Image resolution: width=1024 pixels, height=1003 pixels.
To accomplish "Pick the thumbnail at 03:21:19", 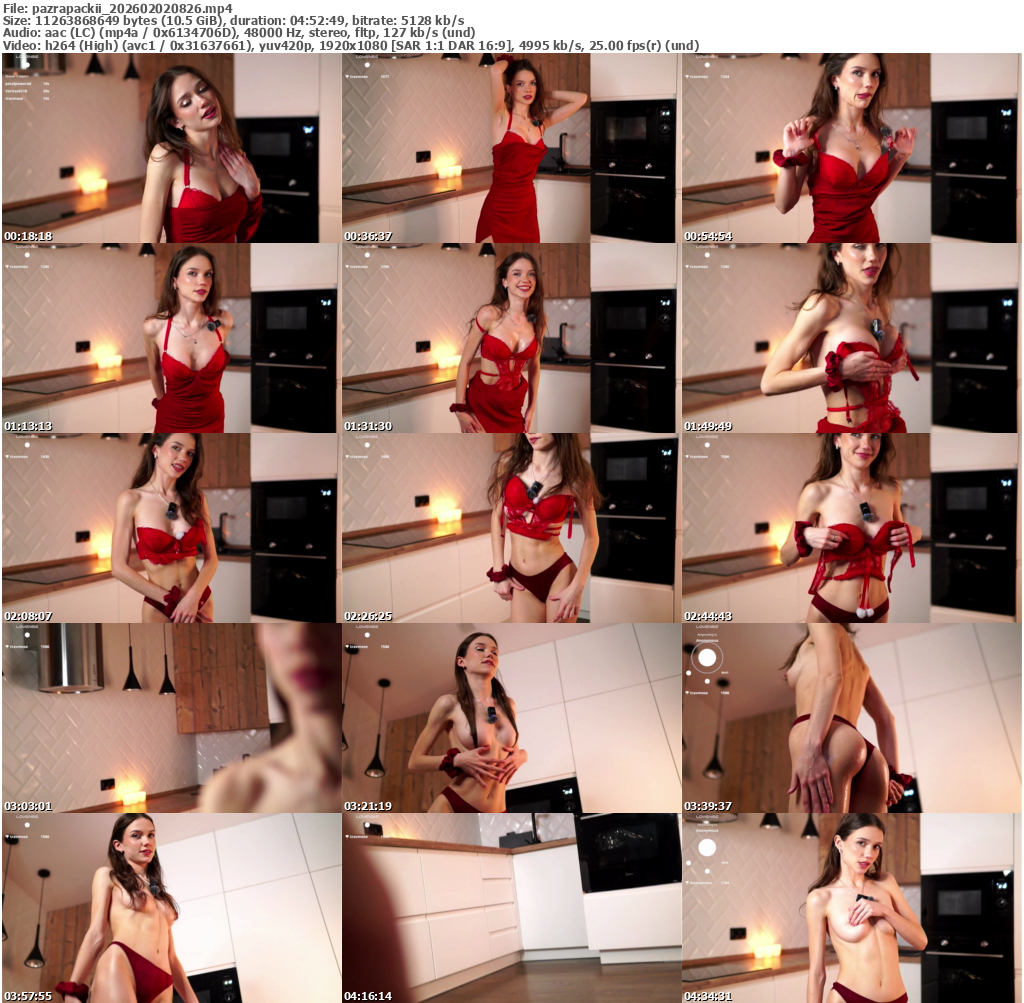I will tap(511, 718).
